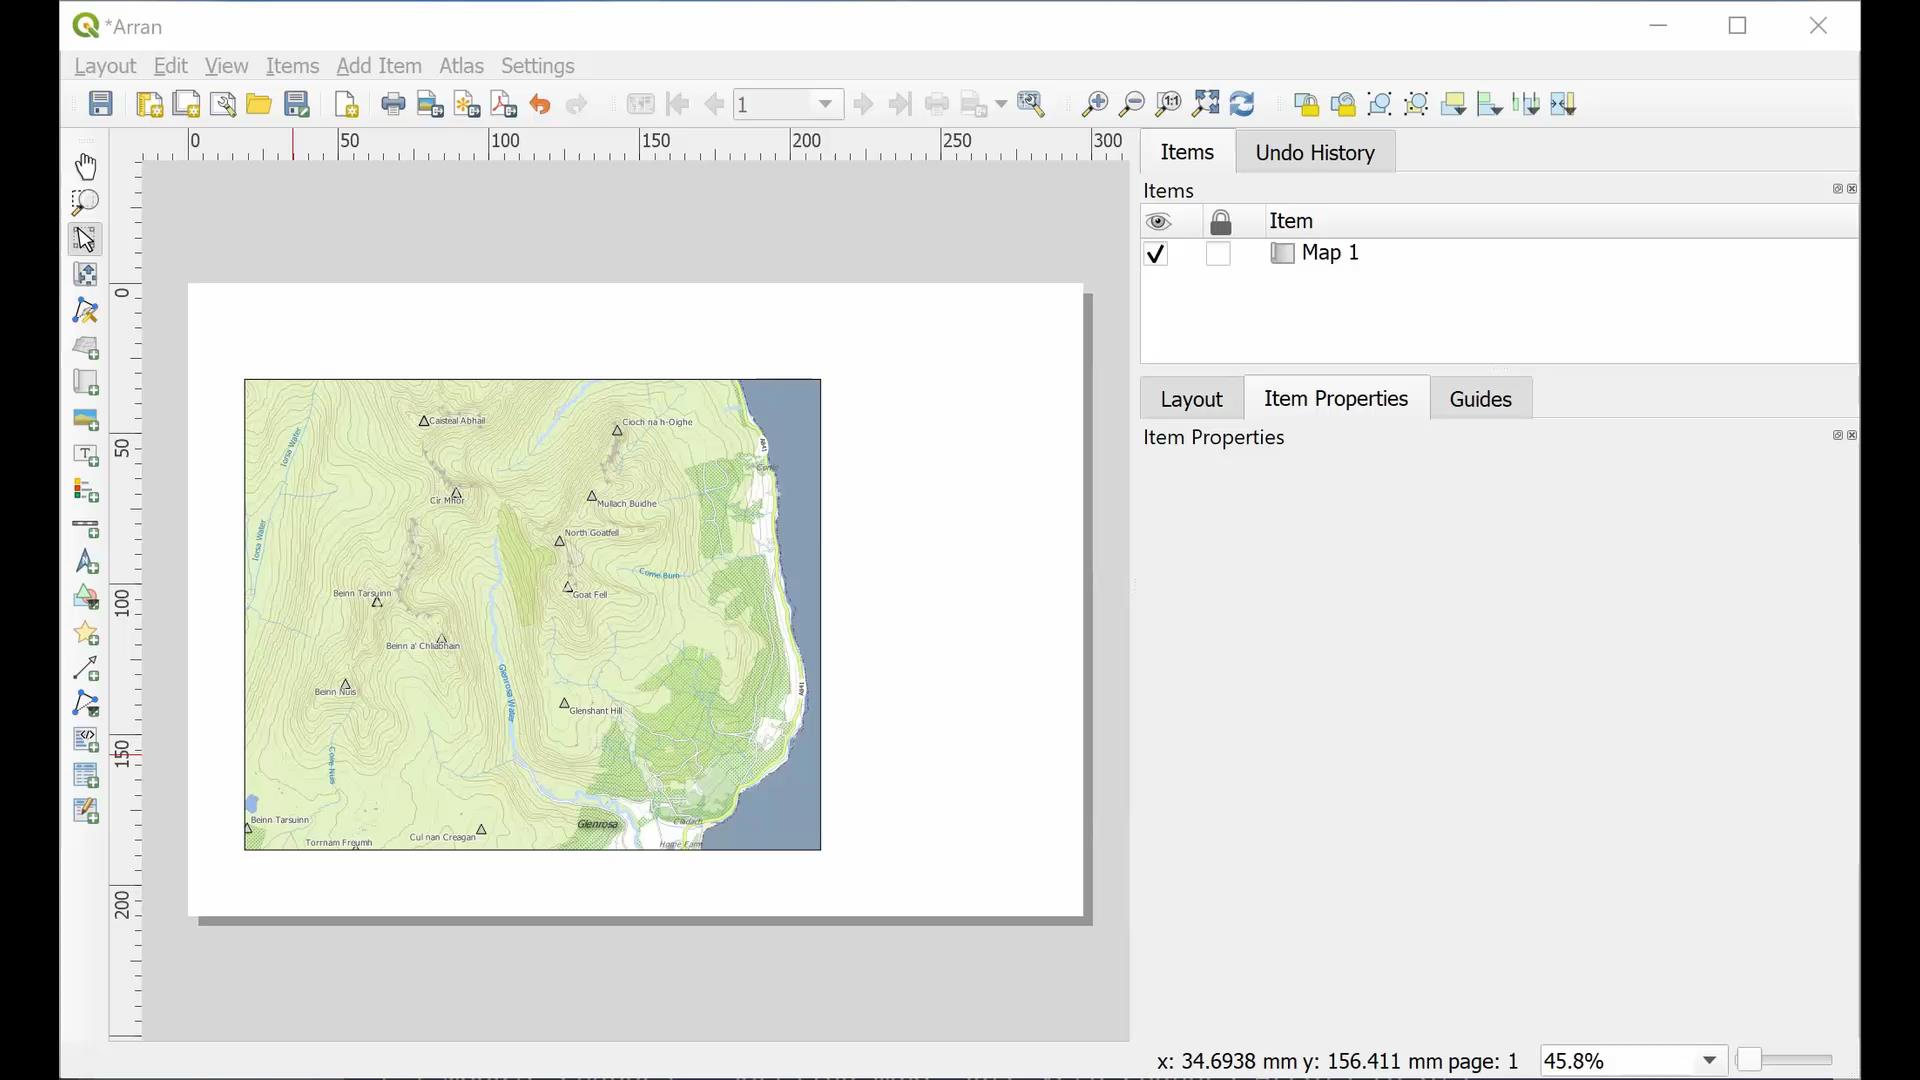Lock the Map 1 item
The width and height of the screenshot is (1920, 1080).
[x=1219, y=254]
